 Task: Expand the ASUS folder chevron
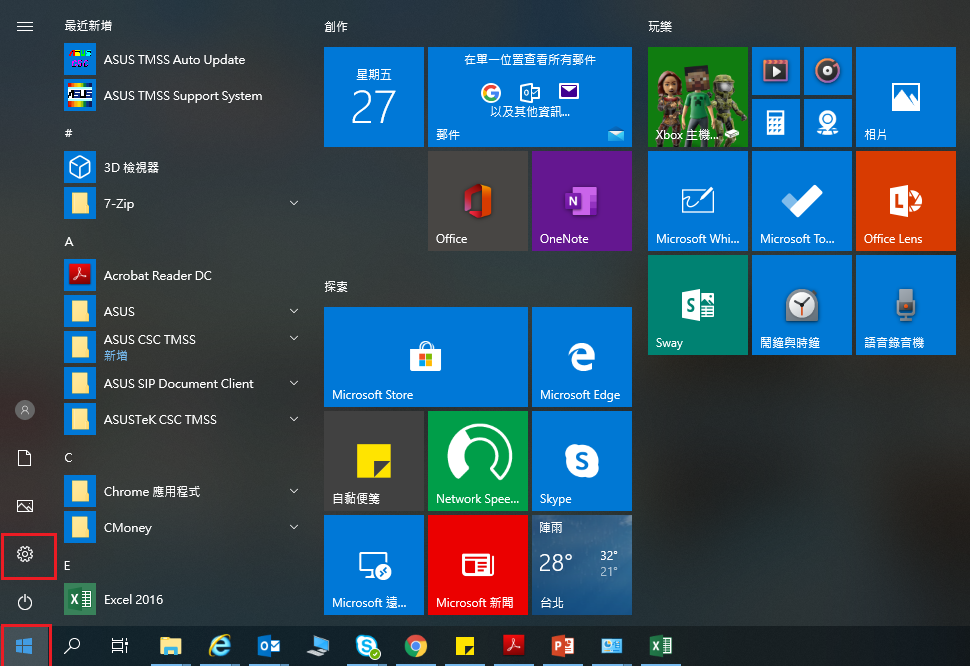point(294,311)
